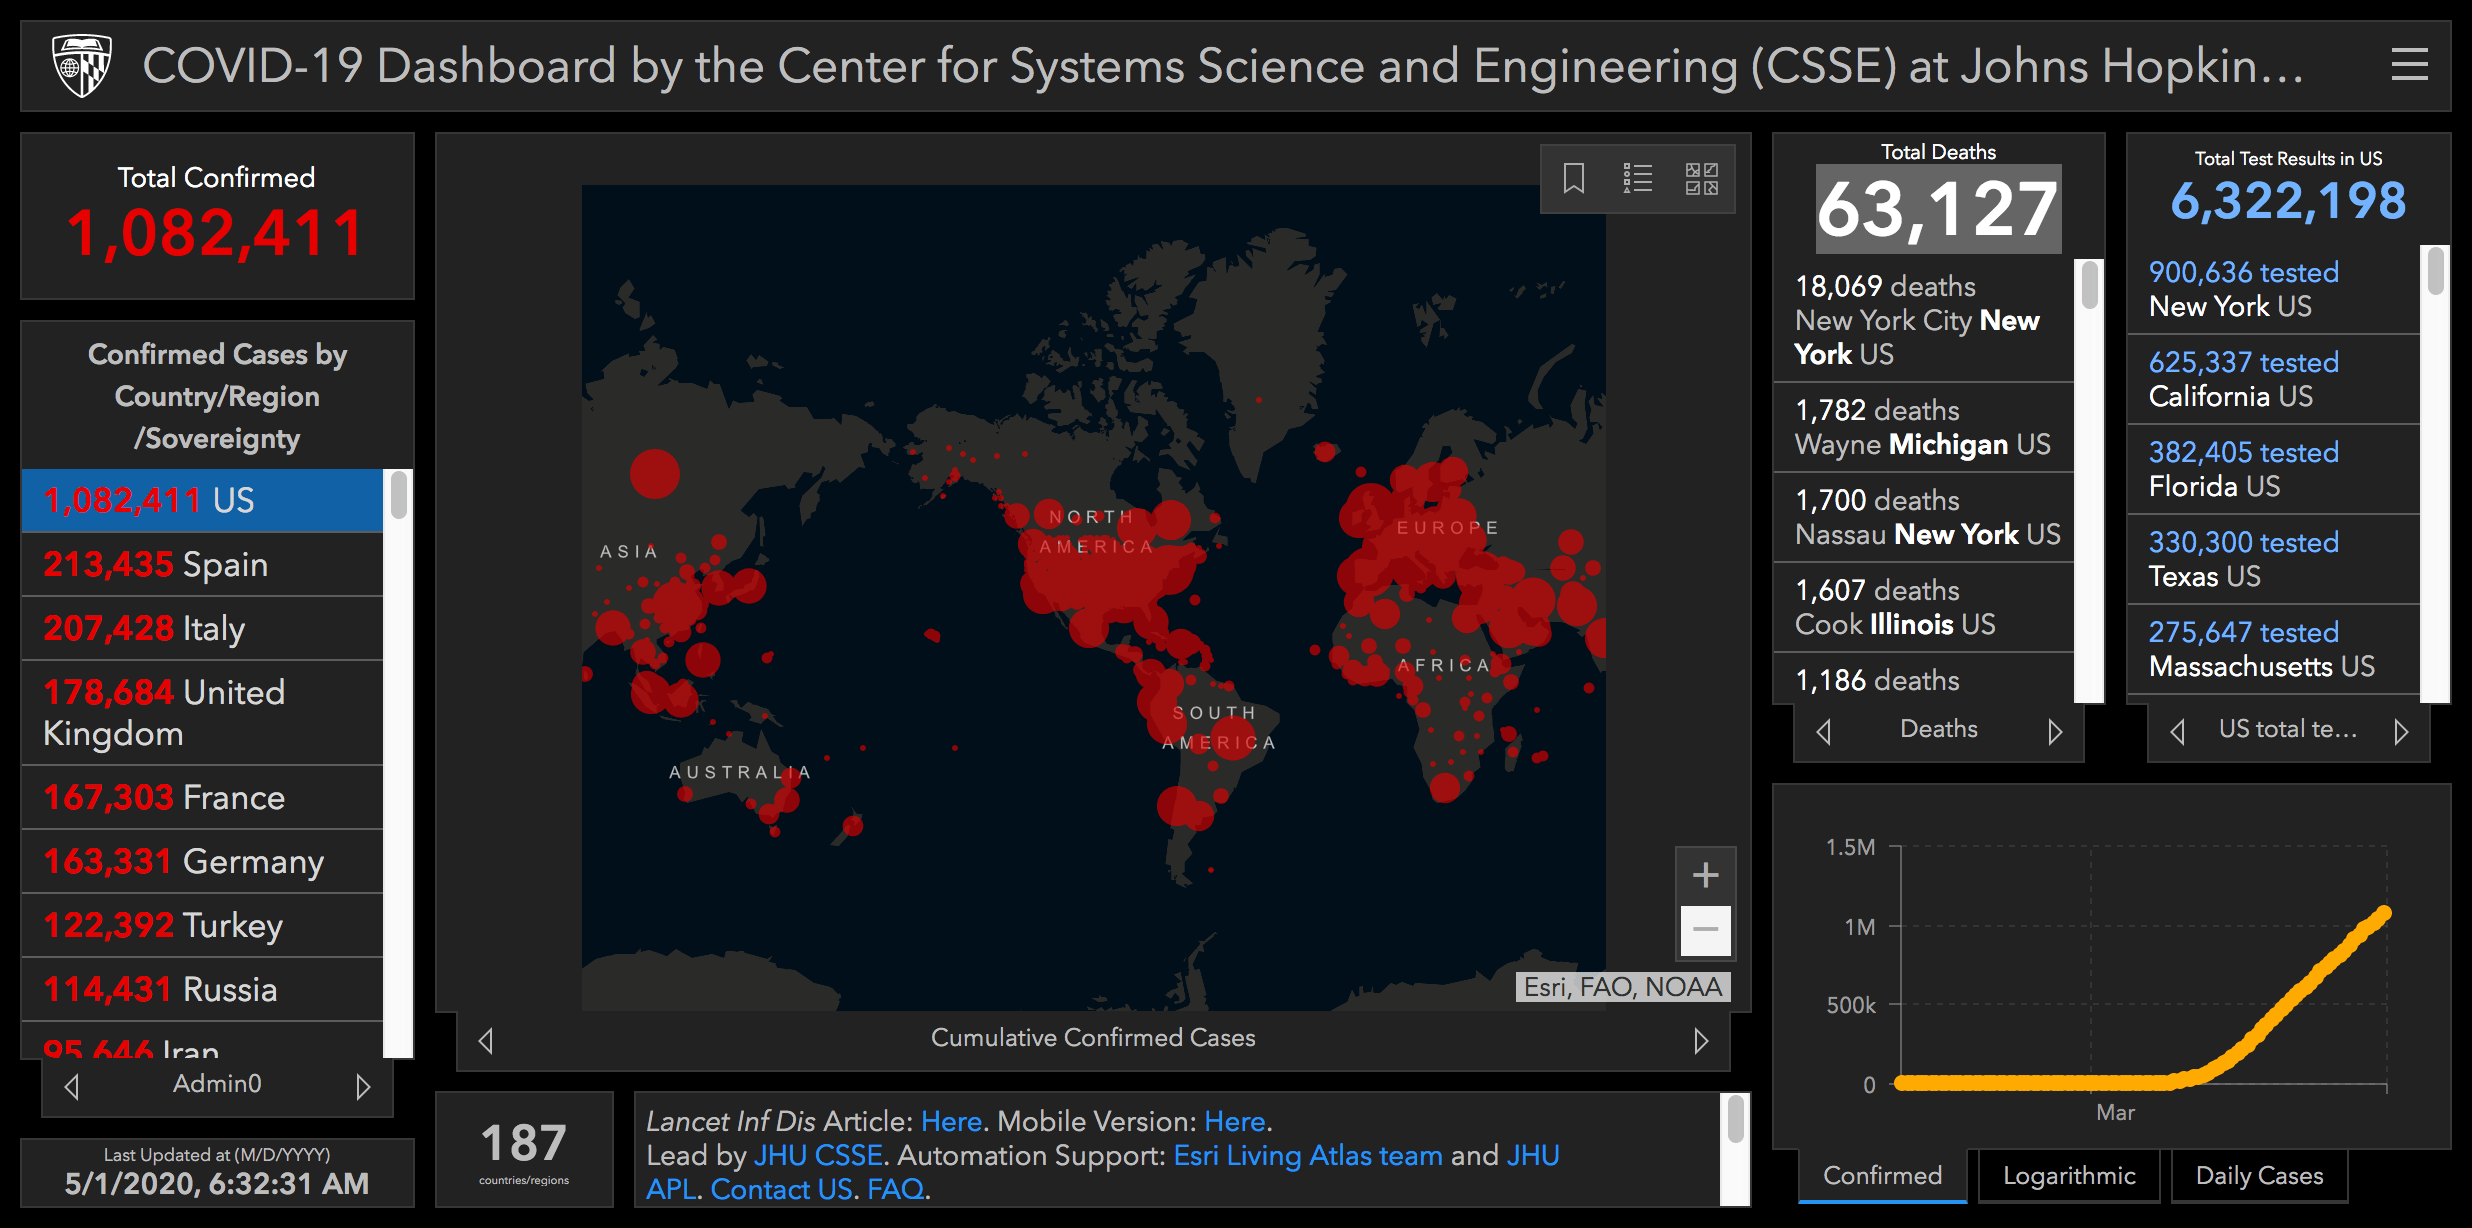The image size is (2472, 1228).
Task: Select the US row in country list
Action: click(202, 500)
